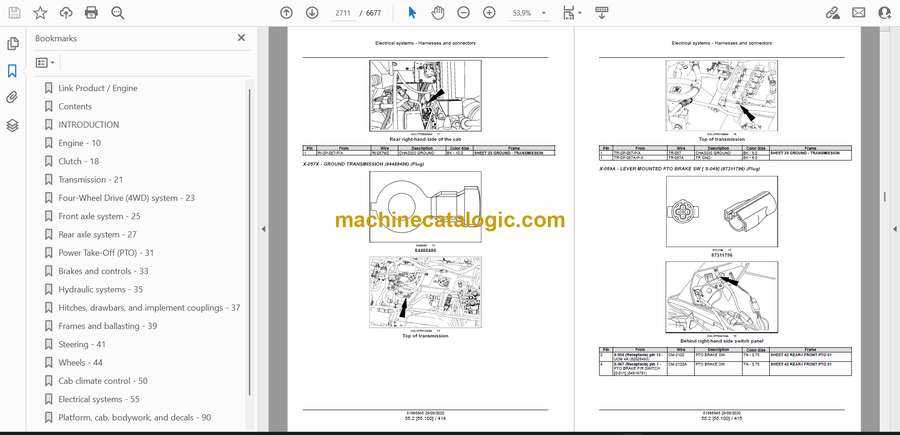This screenshot has width=900, height=435.
Task: Open Frames and ballasting - 39 bookmark
Action: (107, 326)
